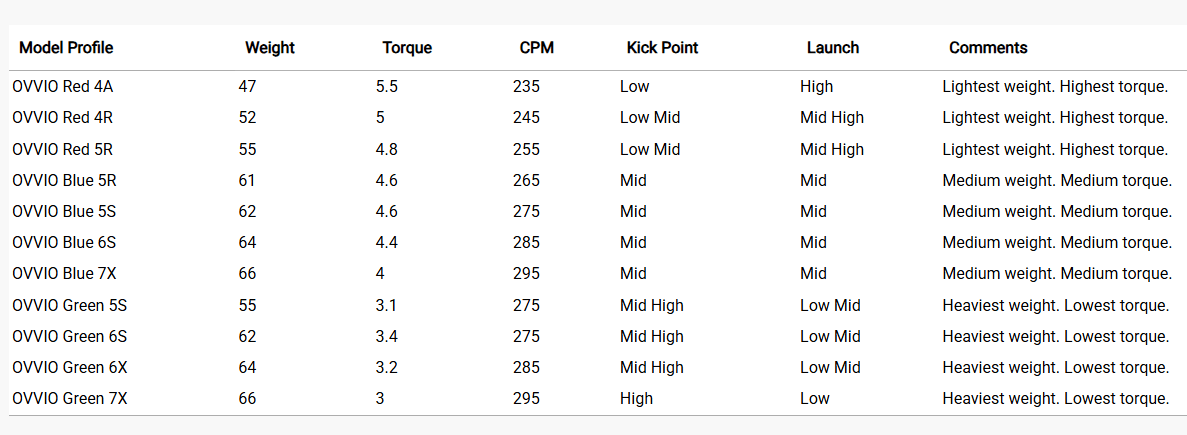Click the OVVIO Green 5S model name
The width and height of the screenshot is (1187, 435).
click(70, 306)
